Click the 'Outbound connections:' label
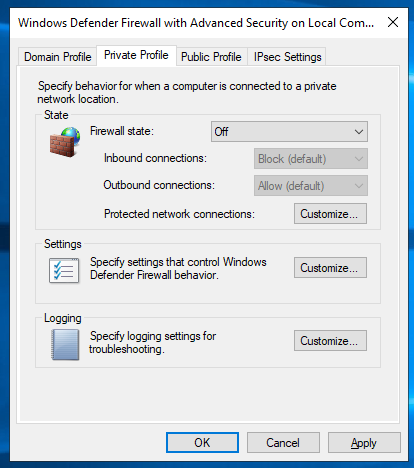The width and height of the screenshot is (414, 468). [x=159, y=185]
